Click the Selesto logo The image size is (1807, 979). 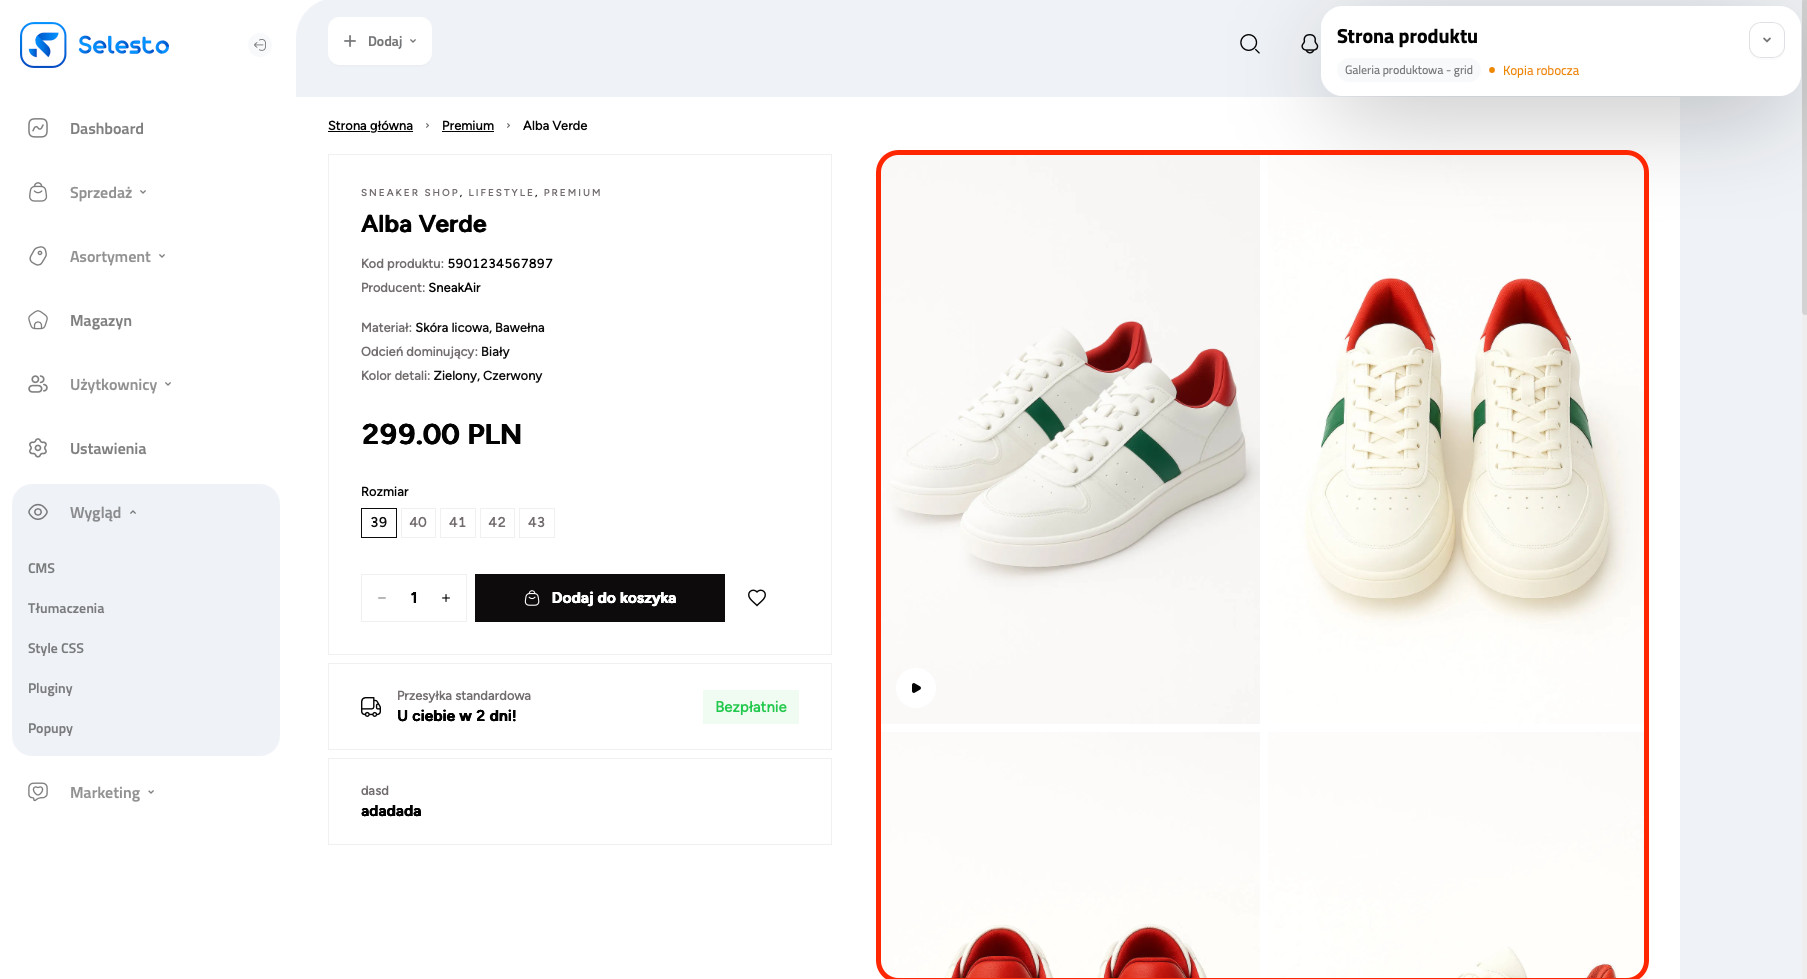[95, 45]
